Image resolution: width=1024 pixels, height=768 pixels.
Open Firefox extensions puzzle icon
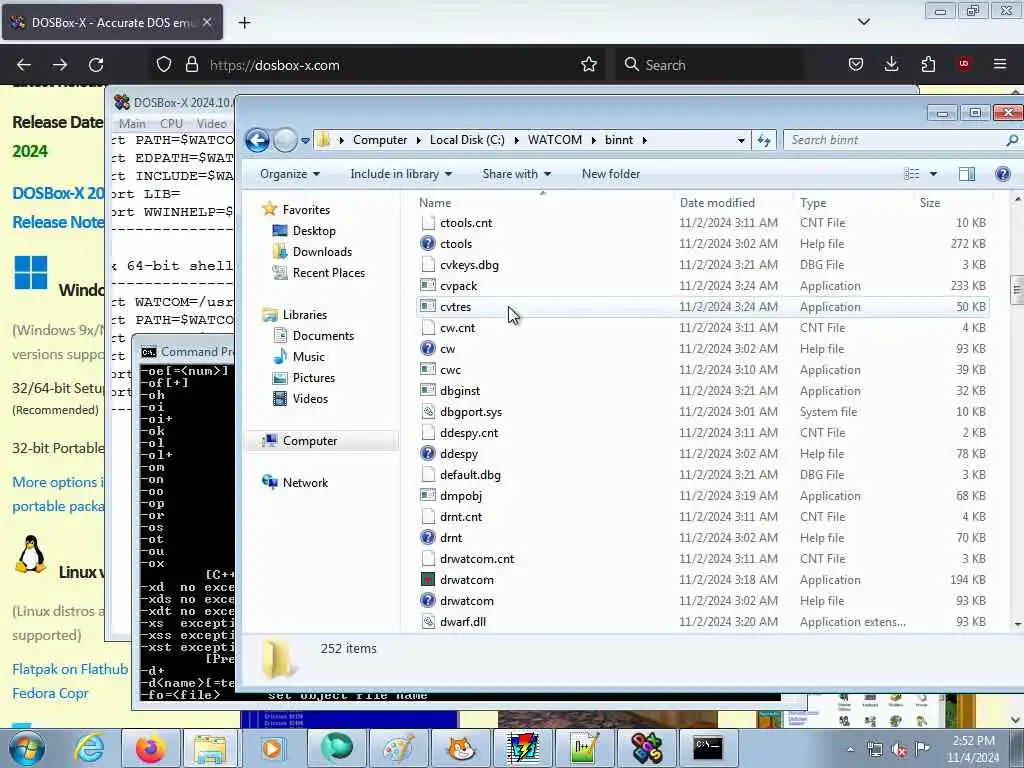(928, 64)
